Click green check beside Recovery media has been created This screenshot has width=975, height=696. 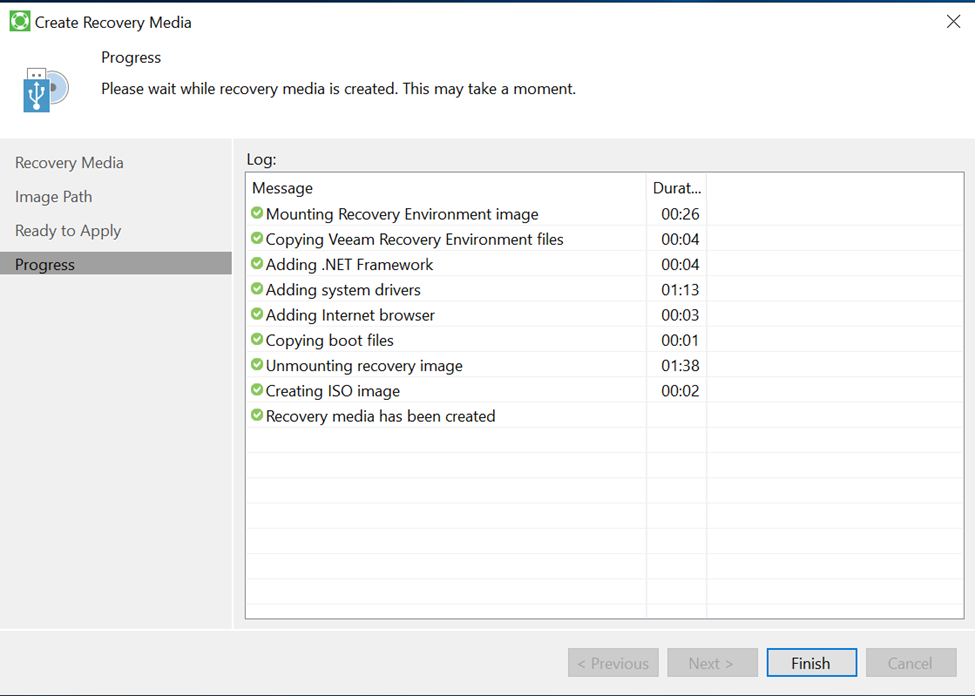point(257,415)
